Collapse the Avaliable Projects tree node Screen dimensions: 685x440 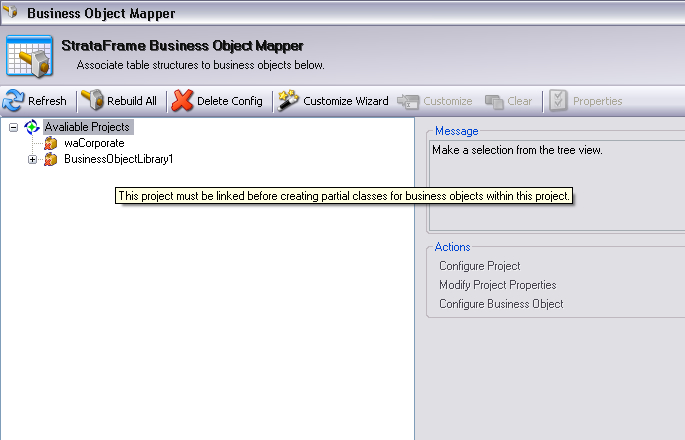[x=13, y=128]
